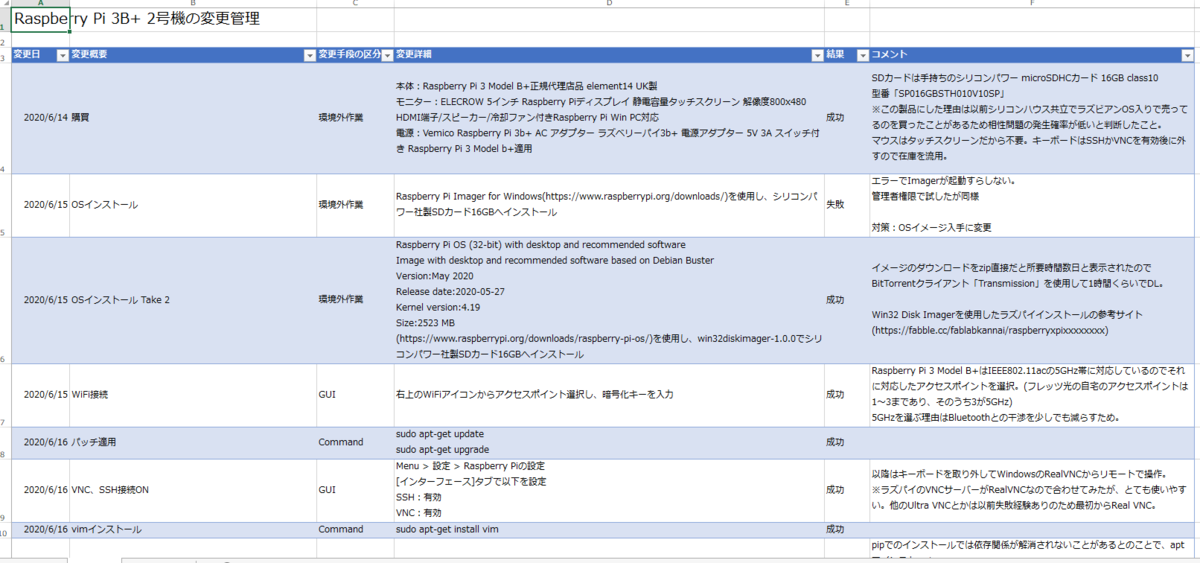Select the details cell 'Menu > 設定 > Raspberry Piの設定'

tap(610, 490)
